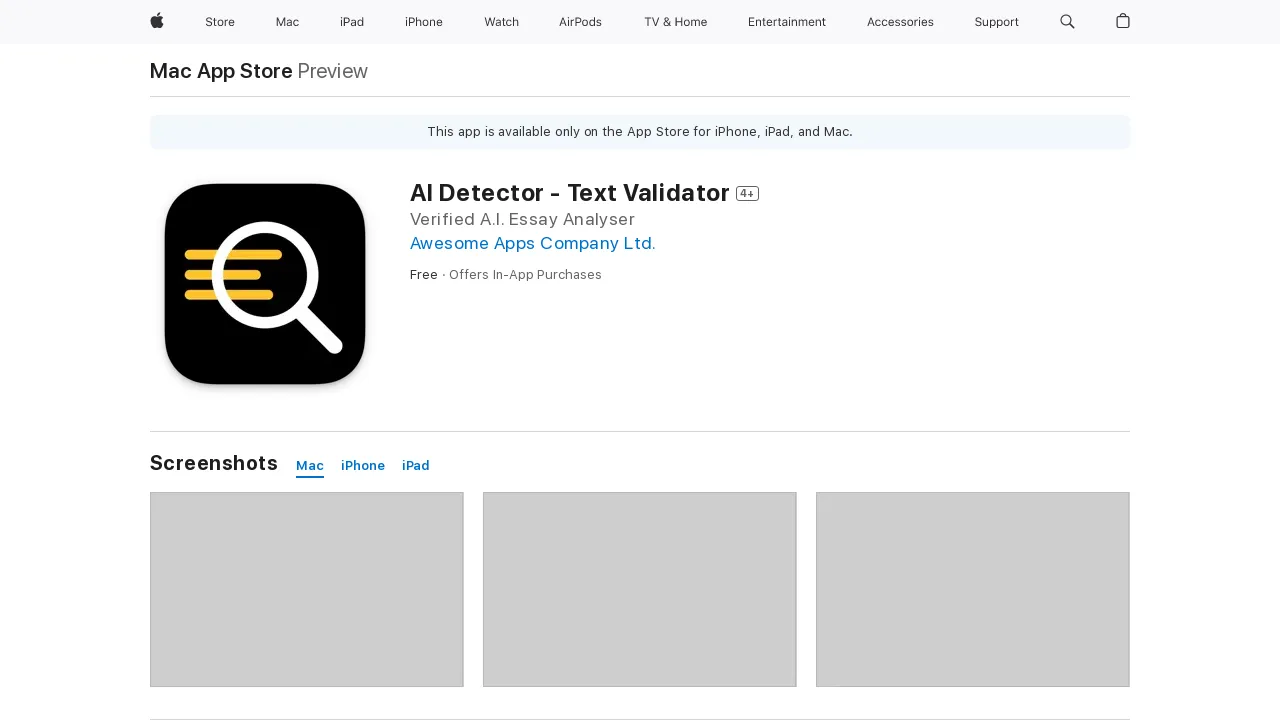Open the shopping bag icon
Screen dimensions: 1280x720
[1123, 21]
